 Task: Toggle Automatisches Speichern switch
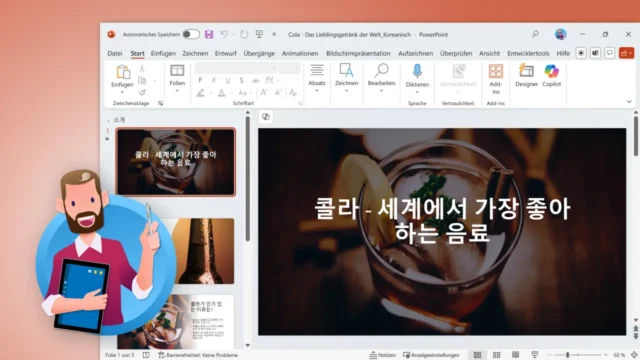(191, 34)
